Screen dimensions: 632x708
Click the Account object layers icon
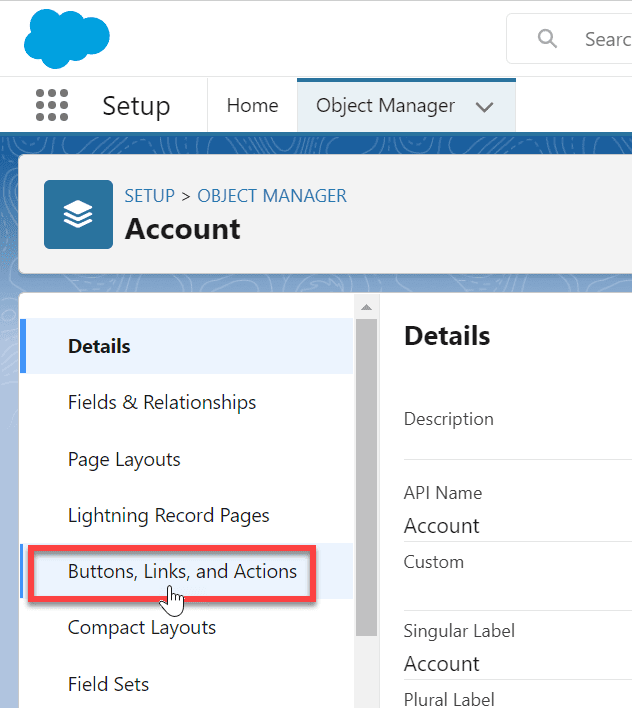(x=78, y=214)
